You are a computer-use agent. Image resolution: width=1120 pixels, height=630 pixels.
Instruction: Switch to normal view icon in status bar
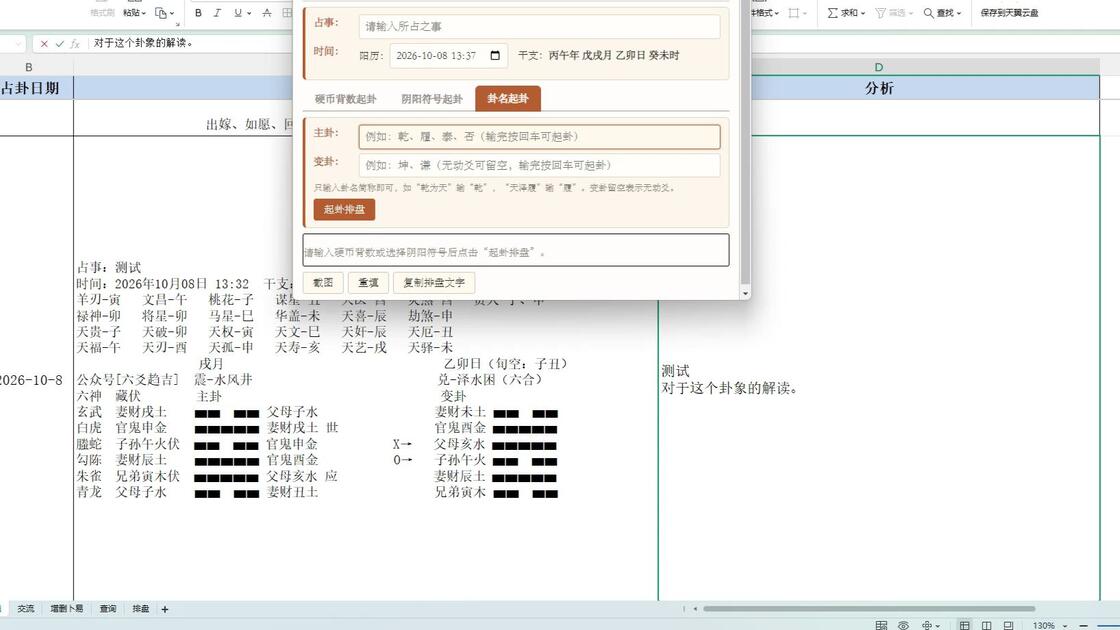[x=964, y=625]
